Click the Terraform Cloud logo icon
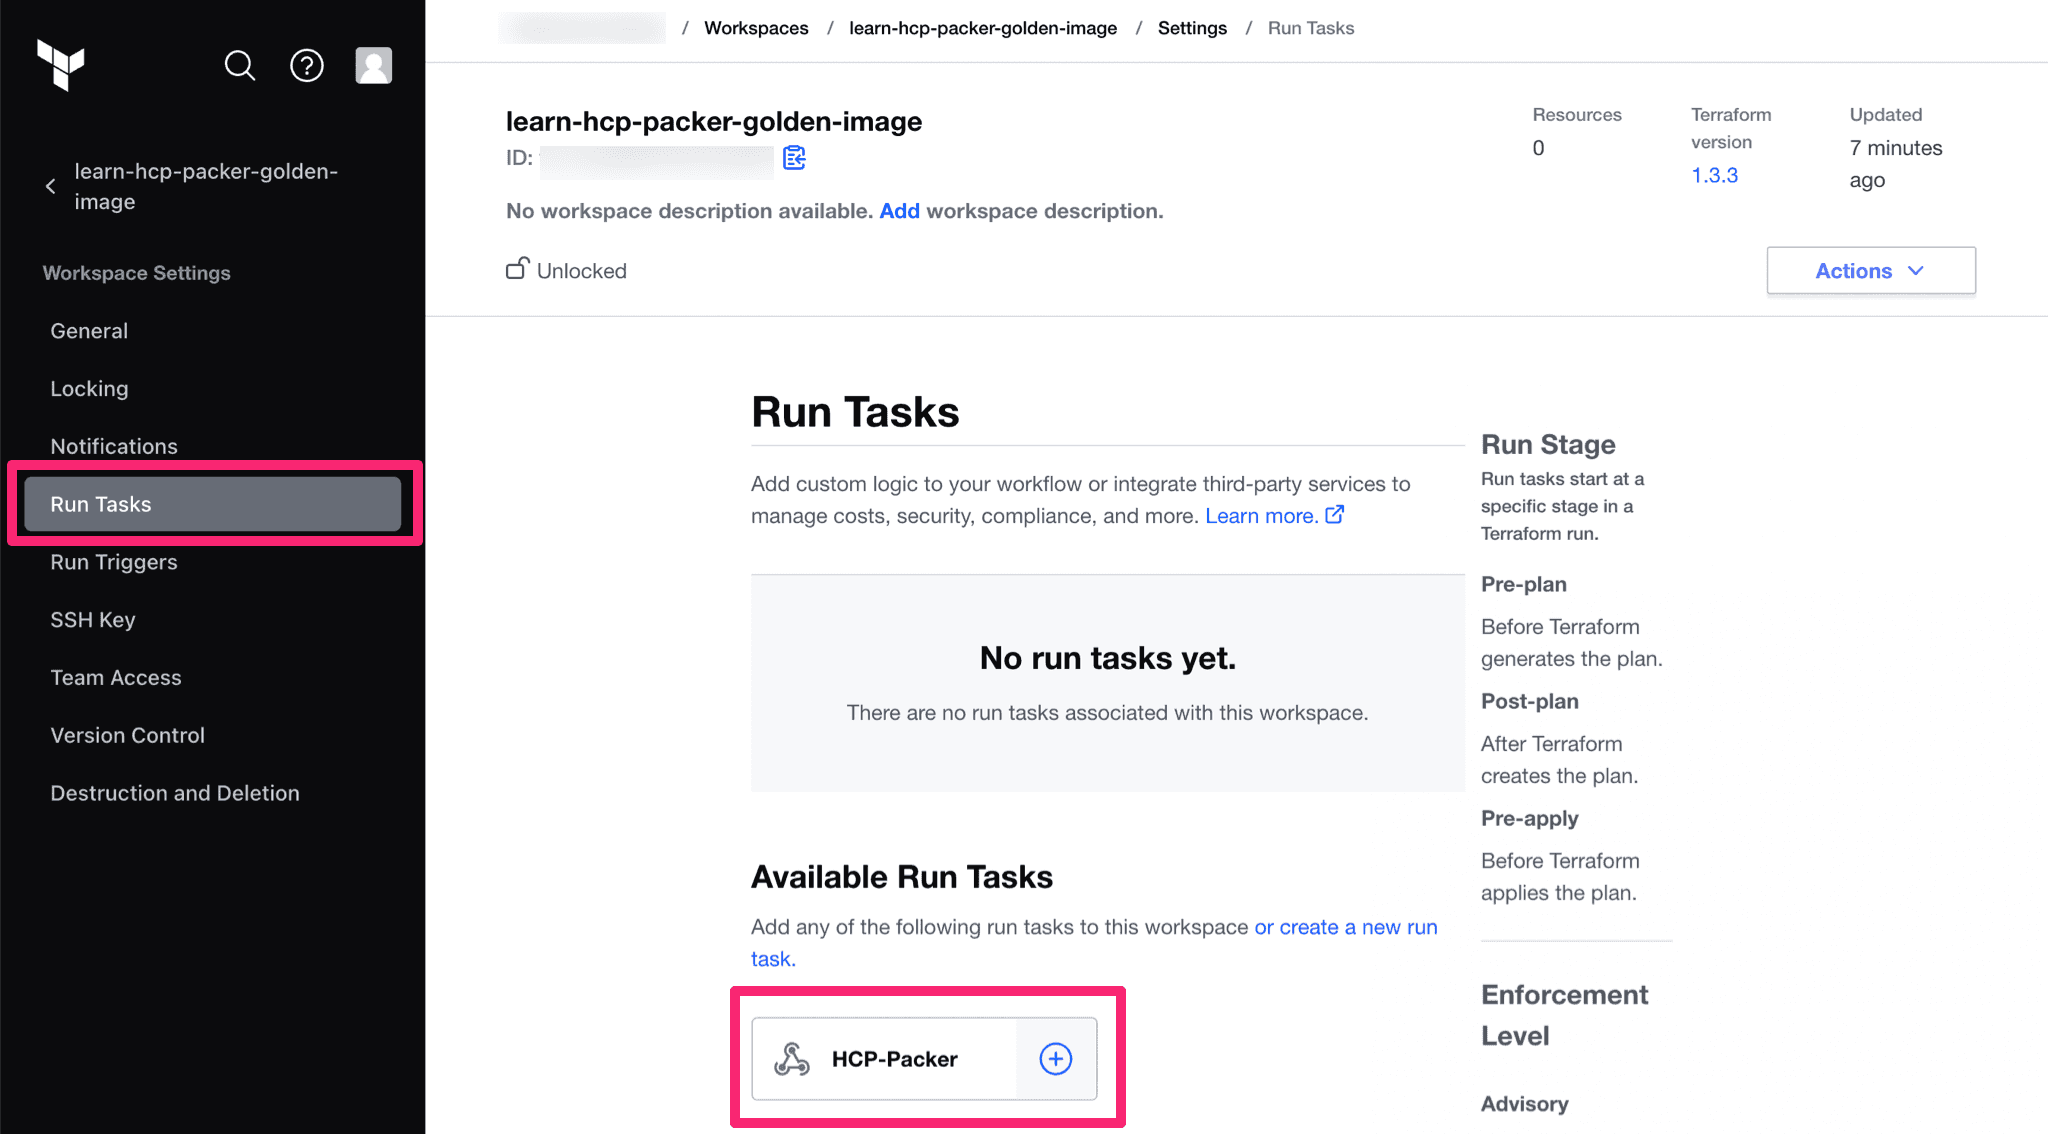The height and width of the screenshot is (1134, 2048). coord(63,64)
